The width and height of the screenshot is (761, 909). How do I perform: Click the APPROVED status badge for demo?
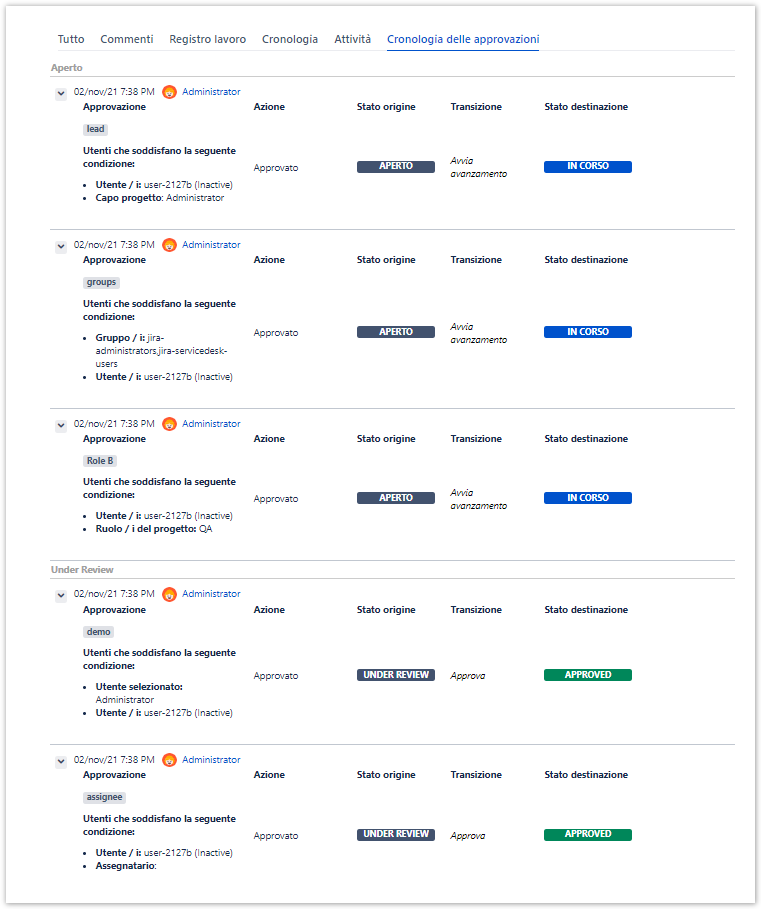588,675
